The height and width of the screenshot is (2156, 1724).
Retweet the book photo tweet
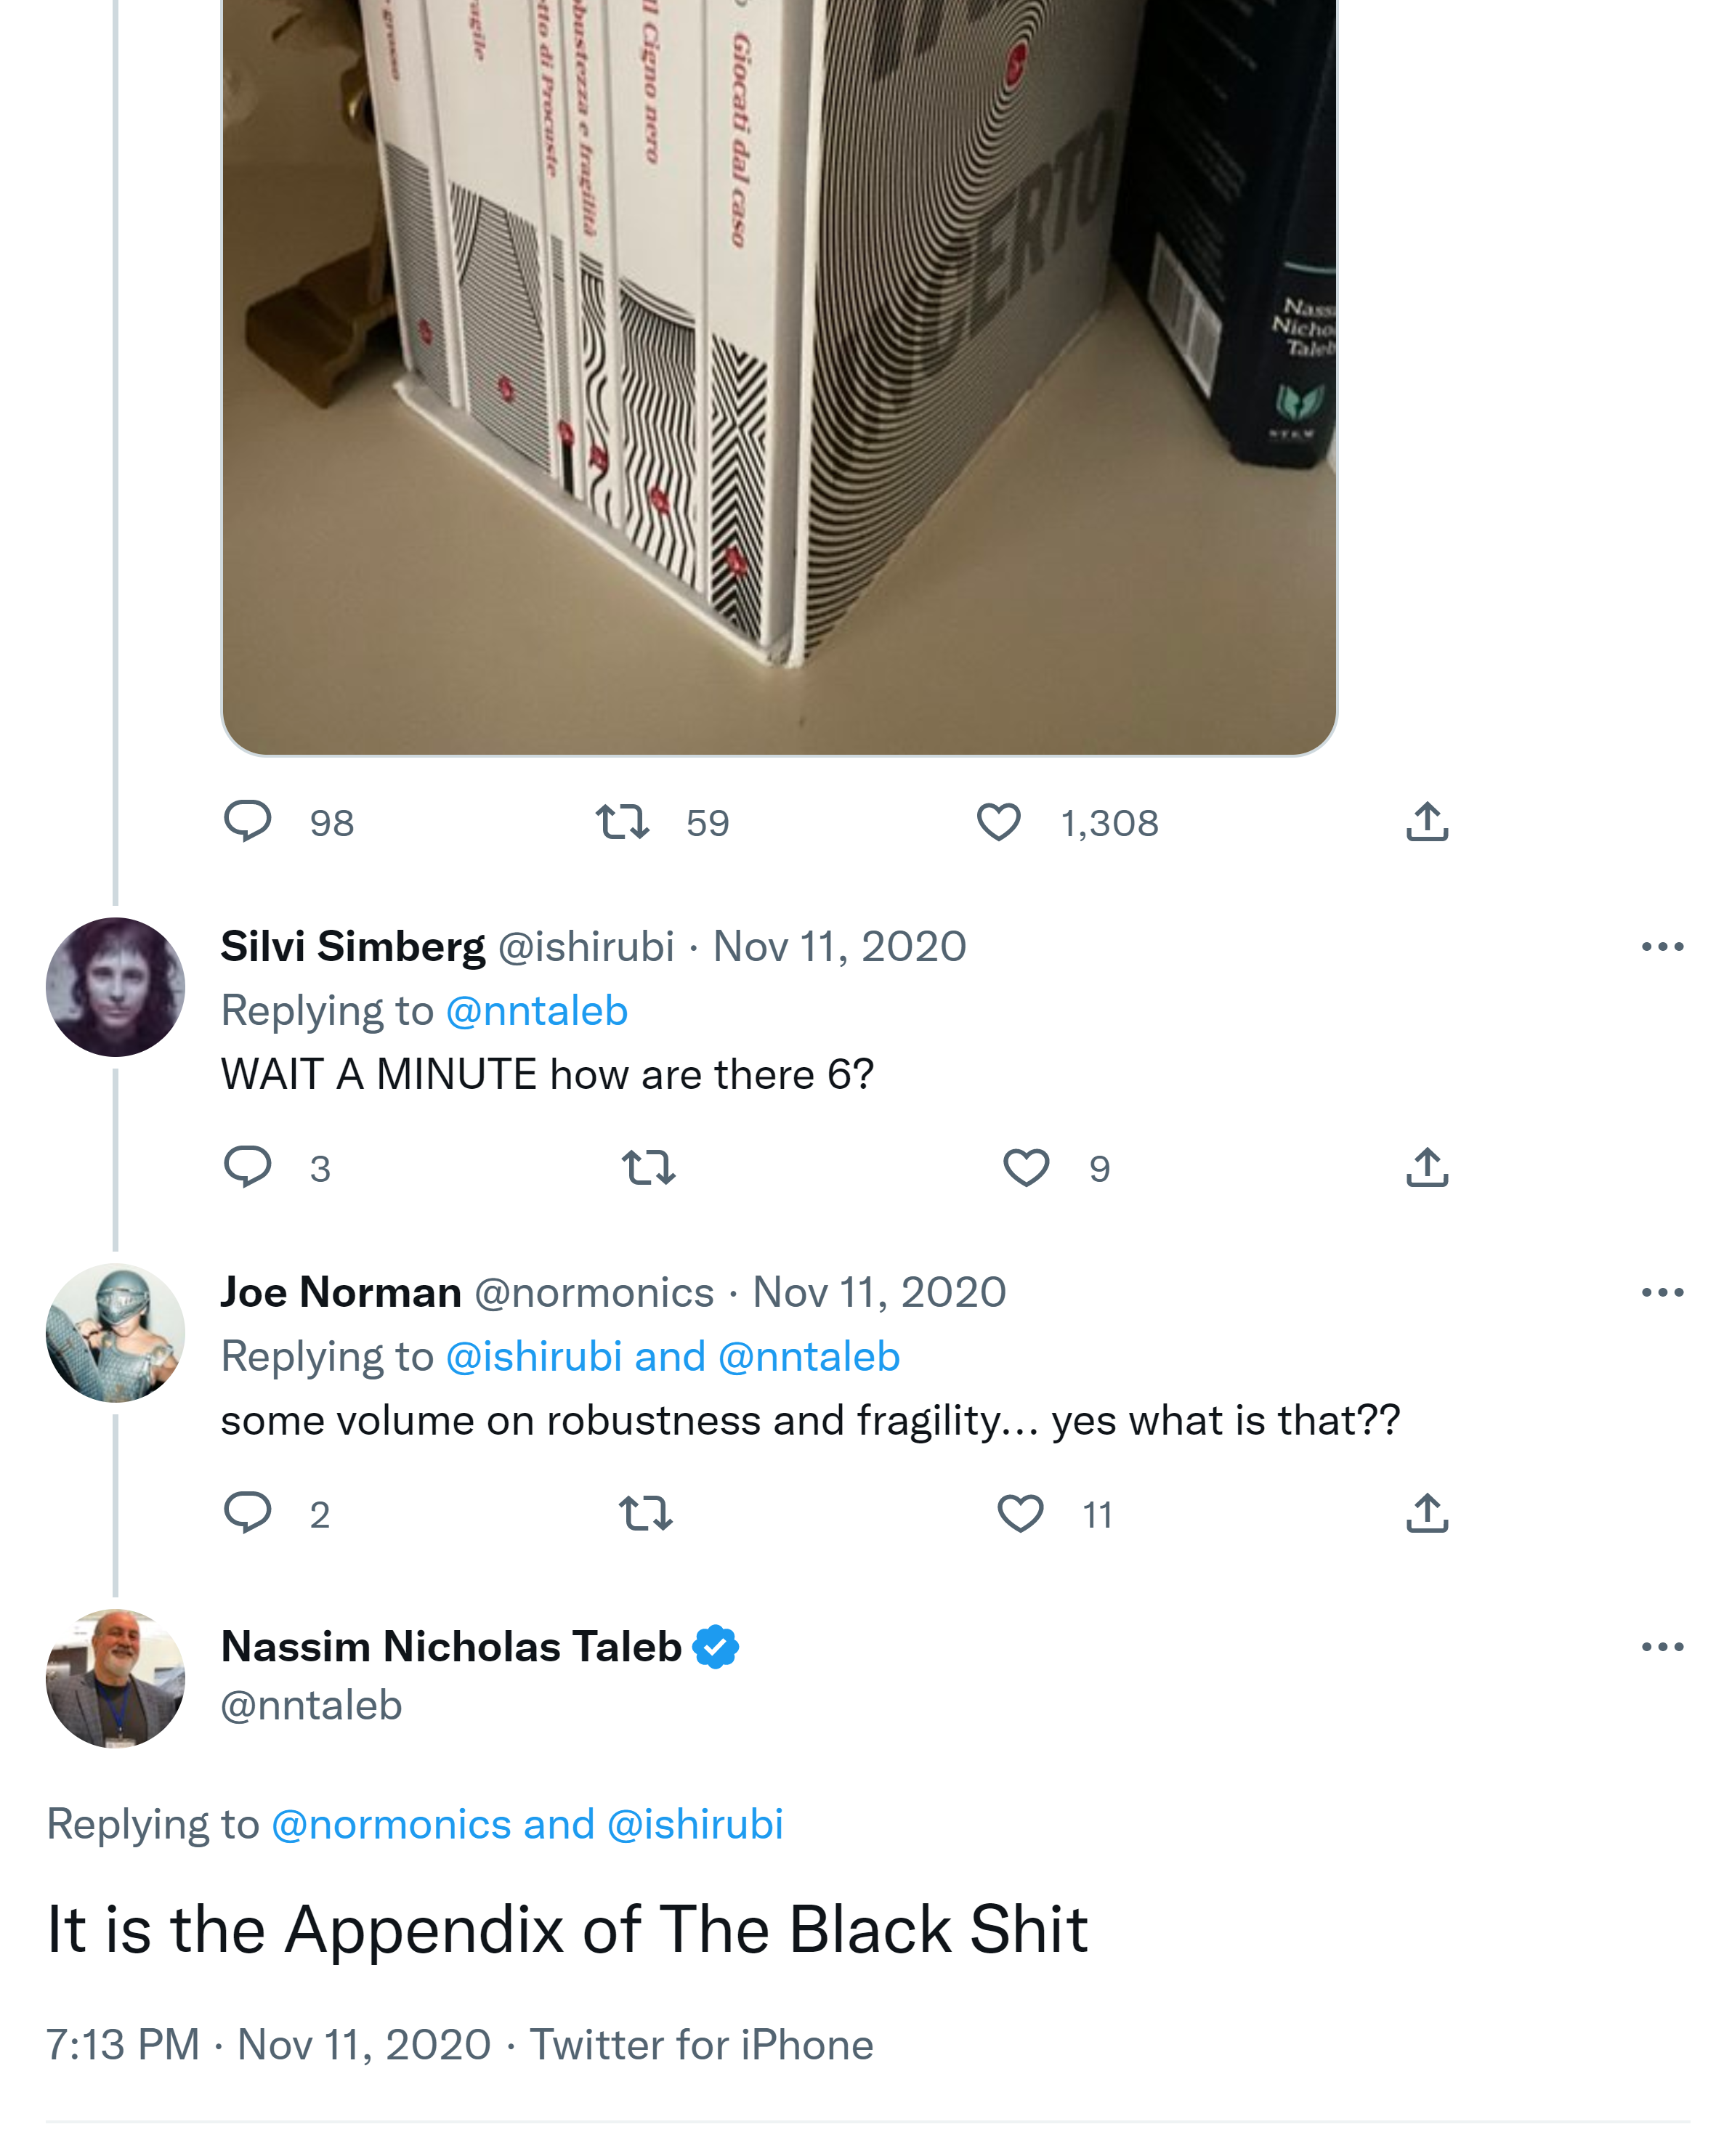[x=622, y=821]
